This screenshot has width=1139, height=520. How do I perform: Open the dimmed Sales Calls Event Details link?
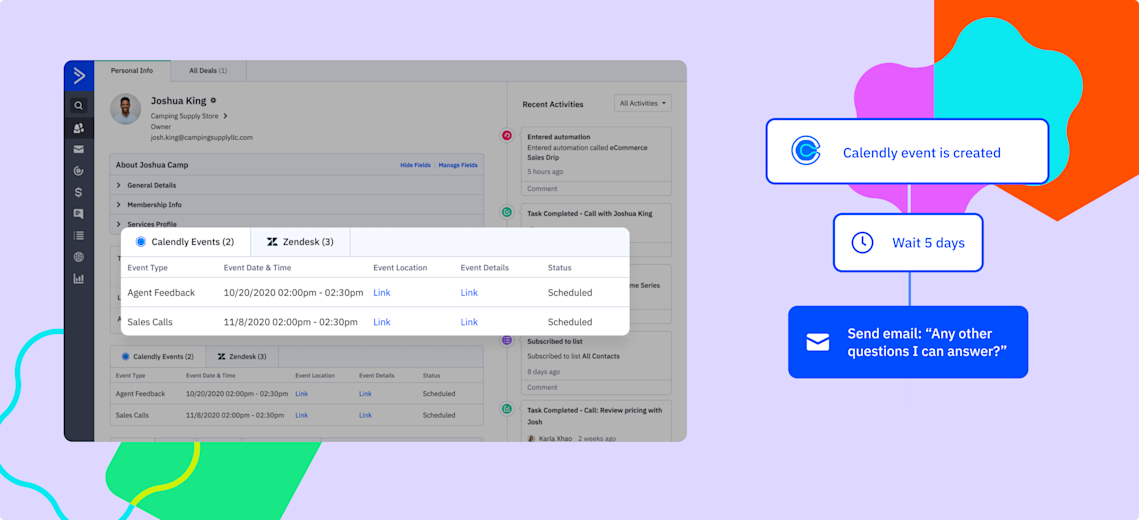[365, 415]
